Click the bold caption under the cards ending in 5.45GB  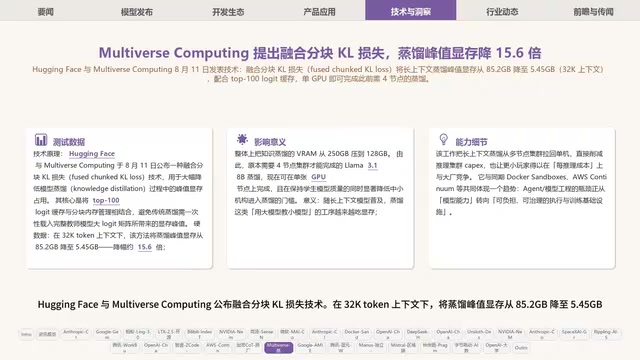320,304
